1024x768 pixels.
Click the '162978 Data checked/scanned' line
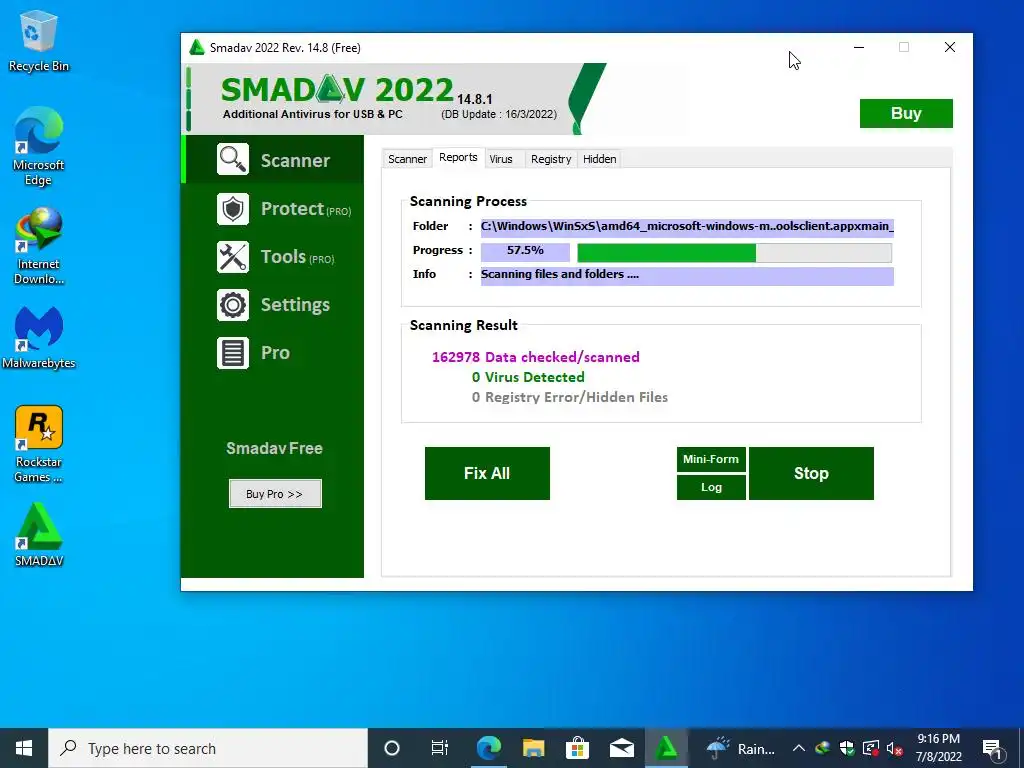click(536, 357)
